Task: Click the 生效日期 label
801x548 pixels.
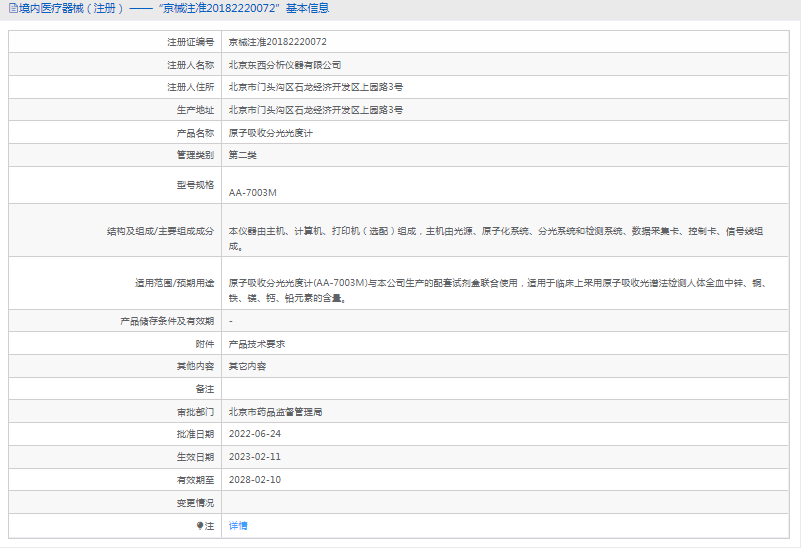Action: pos(195,457)
